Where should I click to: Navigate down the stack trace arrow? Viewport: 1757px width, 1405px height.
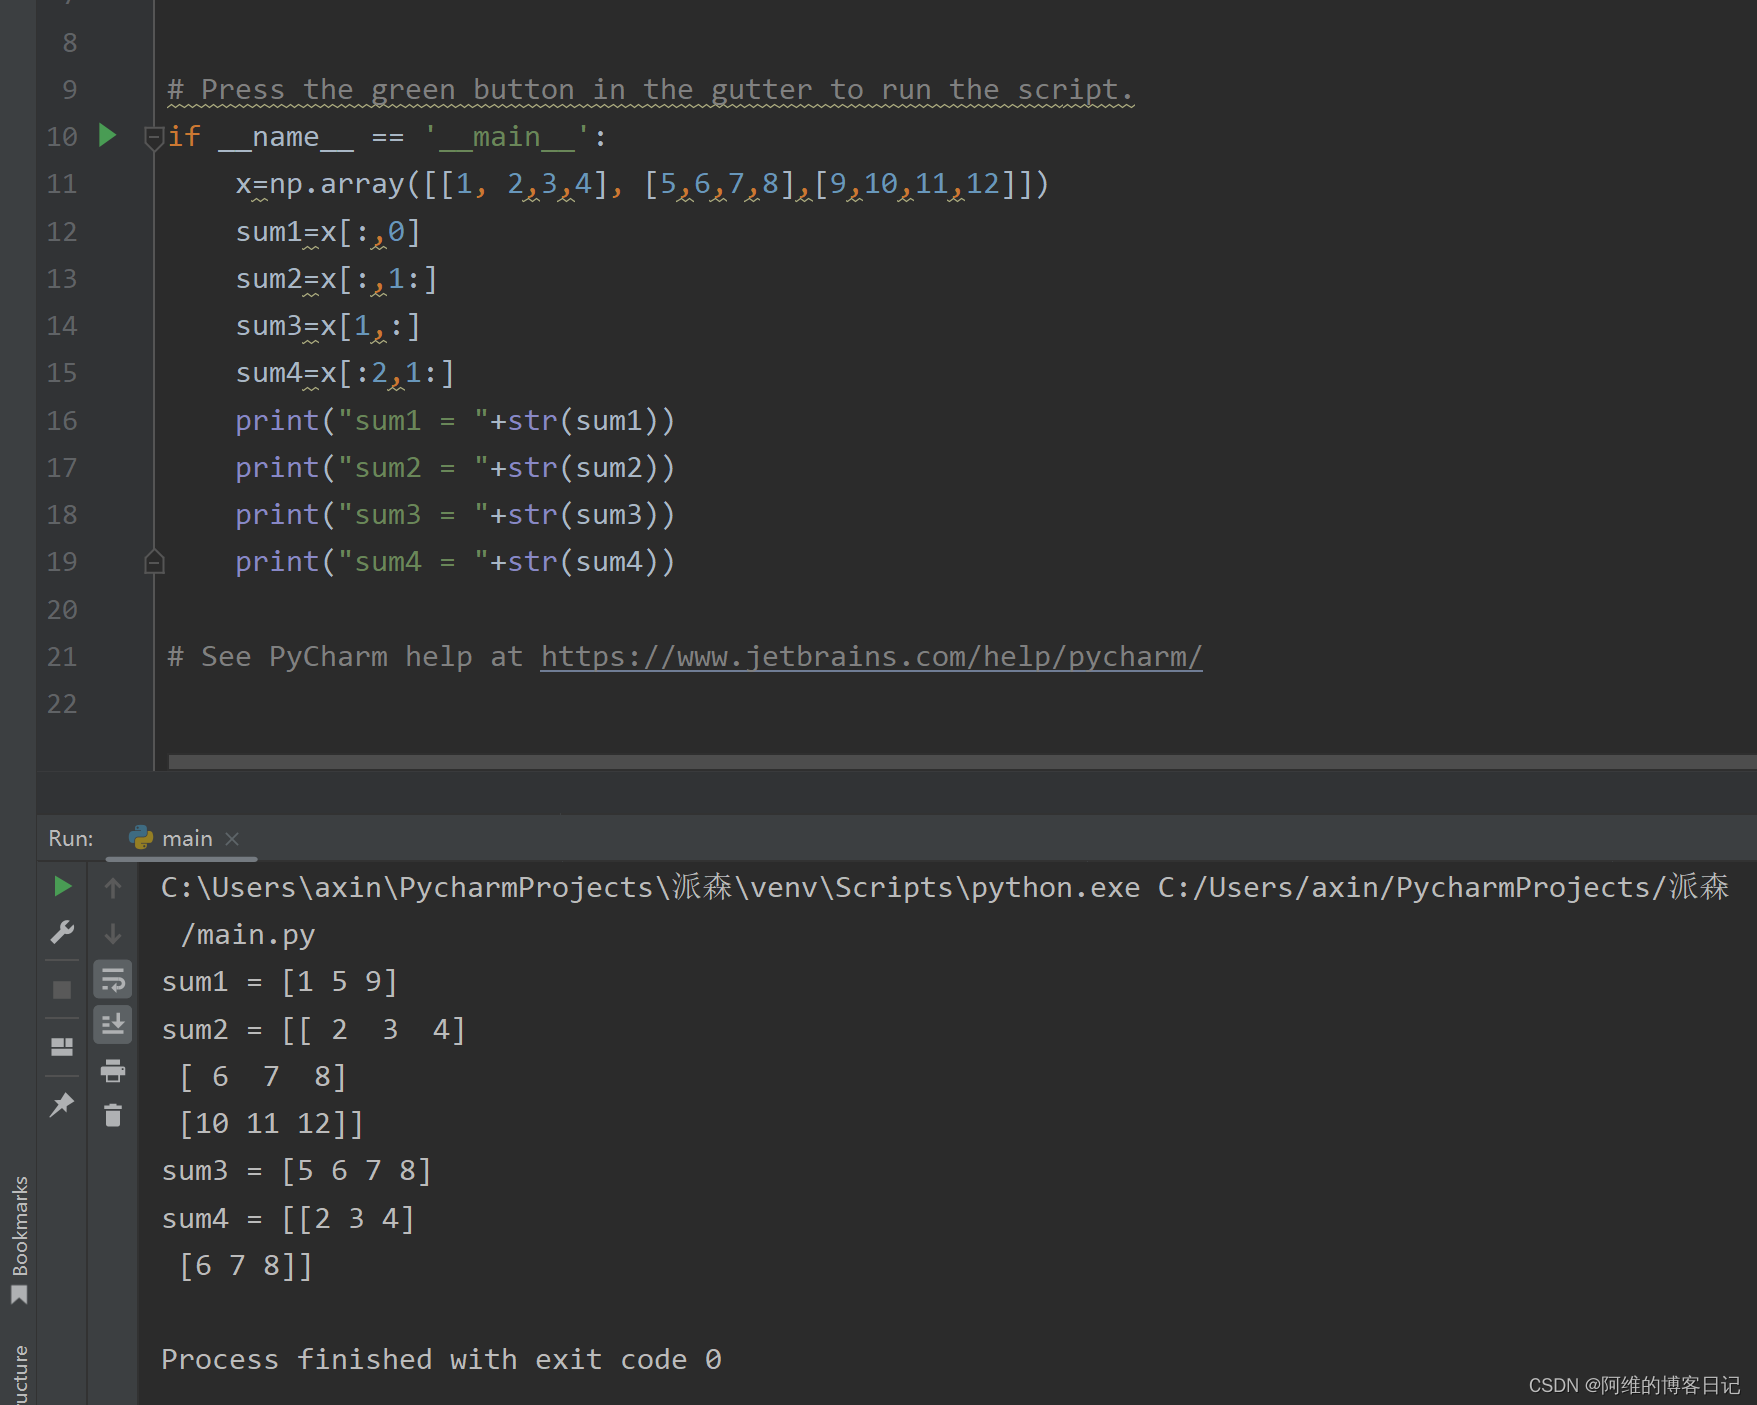pyautogui.click(x=113, y=933)
